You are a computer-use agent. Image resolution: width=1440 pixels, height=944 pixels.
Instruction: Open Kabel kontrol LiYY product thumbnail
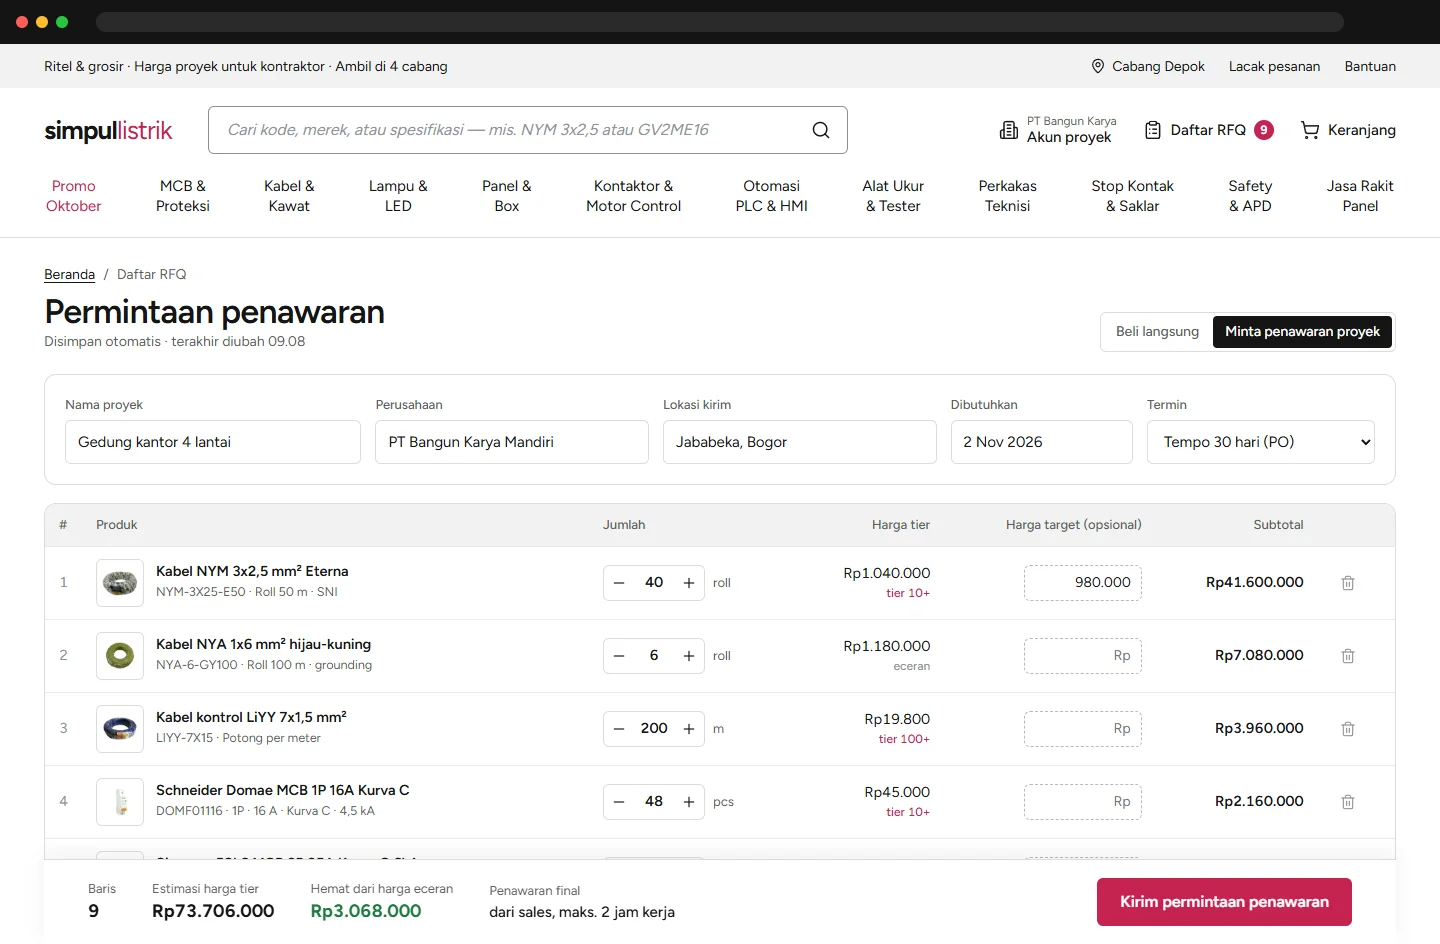[x=120, y=729]
